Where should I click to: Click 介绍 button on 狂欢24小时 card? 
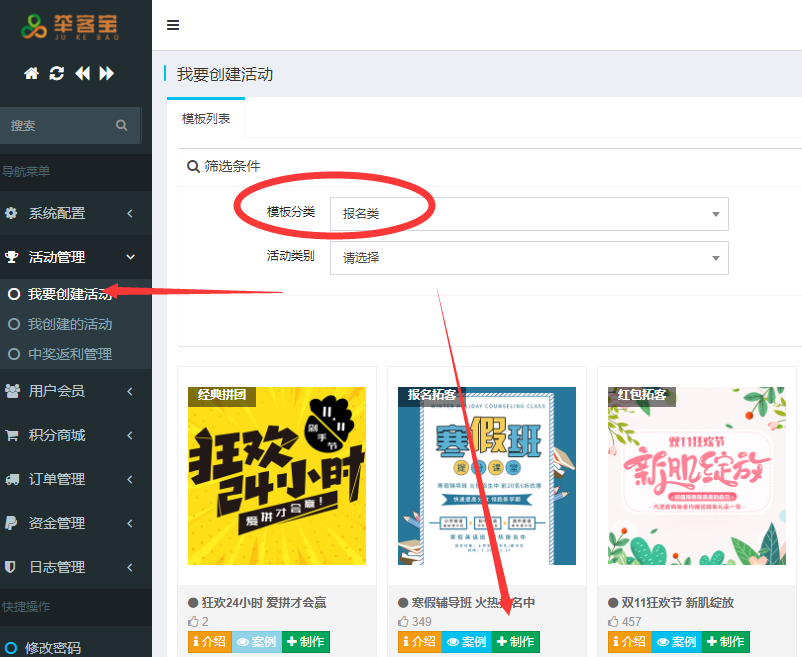pos(210,642)
